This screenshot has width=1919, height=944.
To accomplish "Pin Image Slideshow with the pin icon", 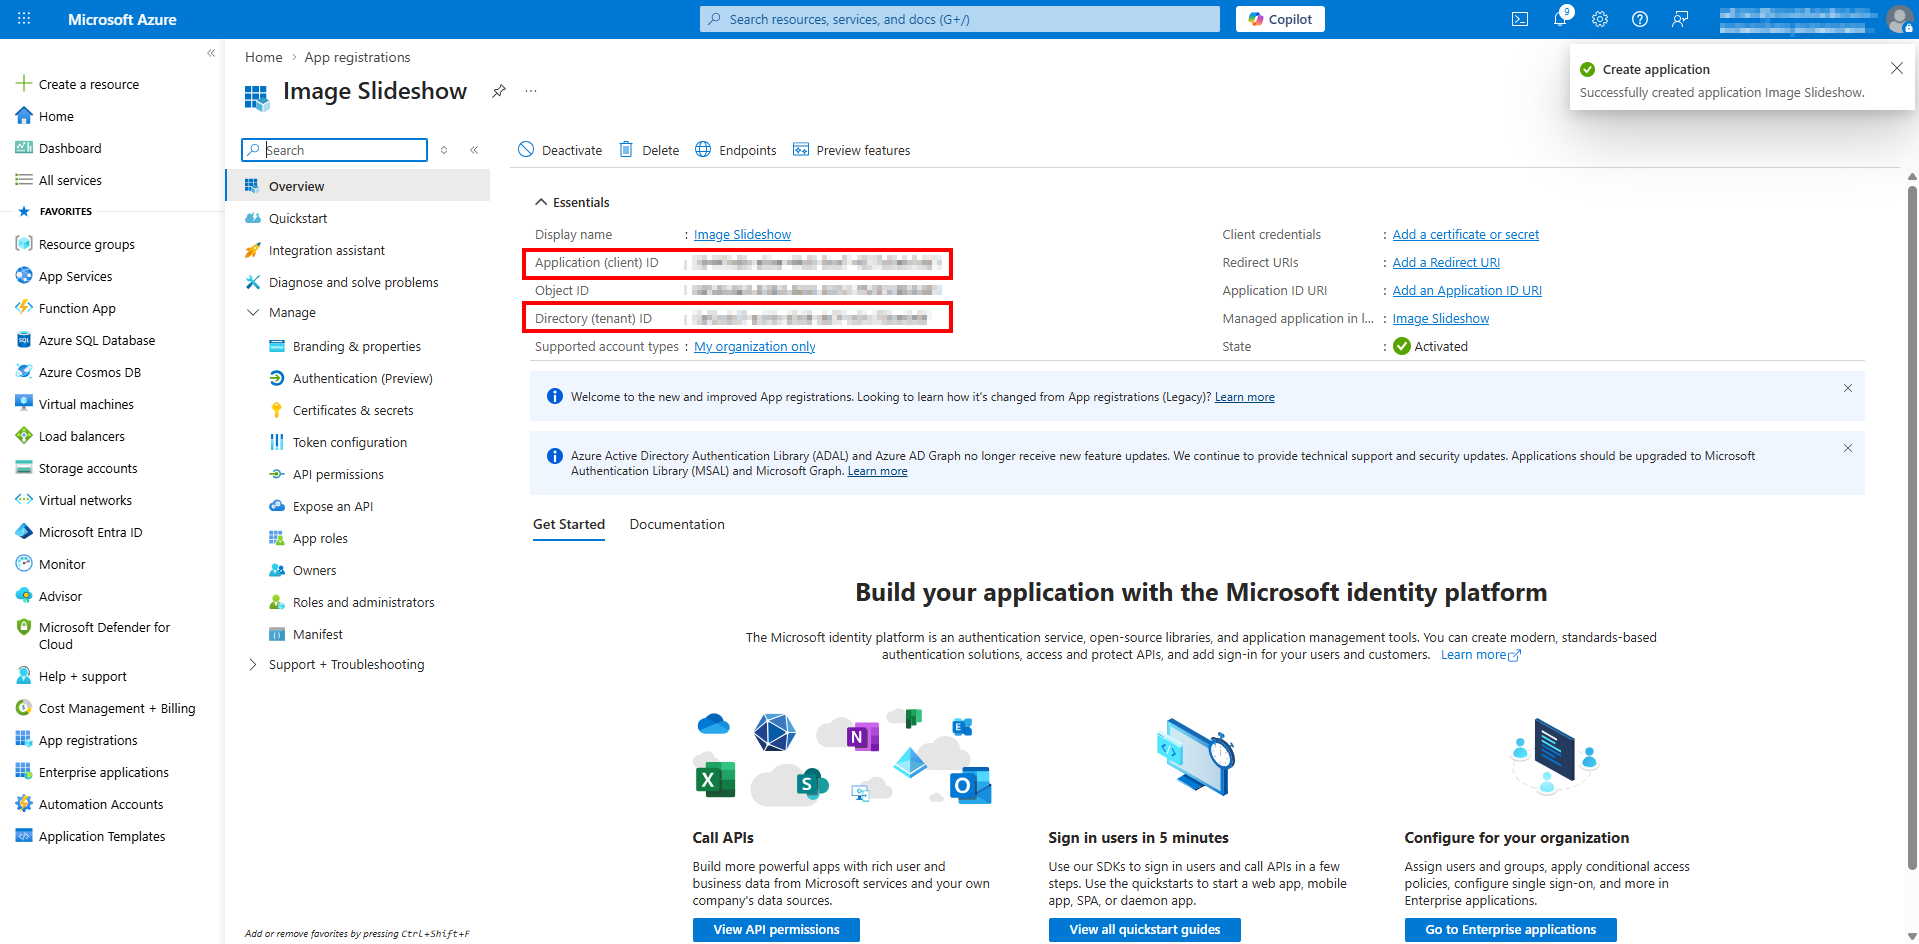I will coord(499,91).
